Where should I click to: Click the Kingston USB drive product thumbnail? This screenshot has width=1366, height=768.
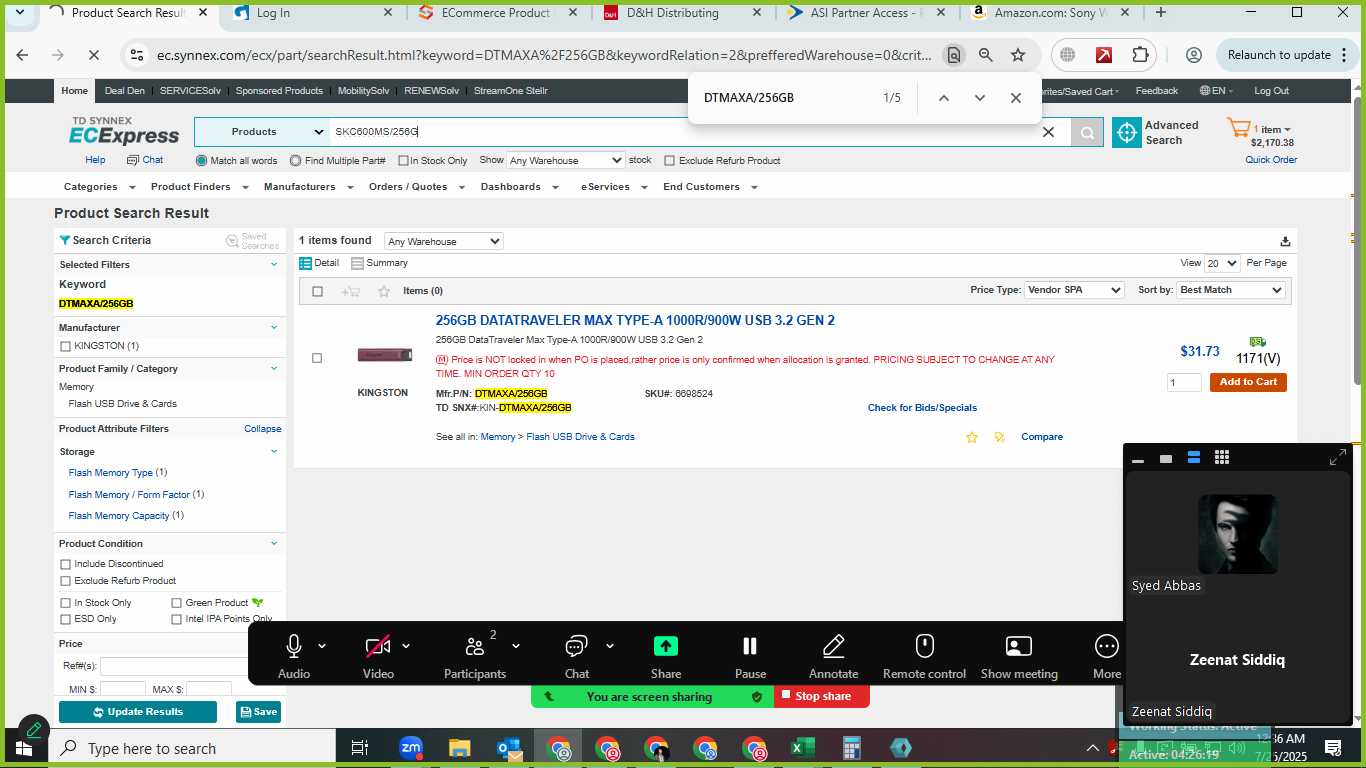coord(384,355)
